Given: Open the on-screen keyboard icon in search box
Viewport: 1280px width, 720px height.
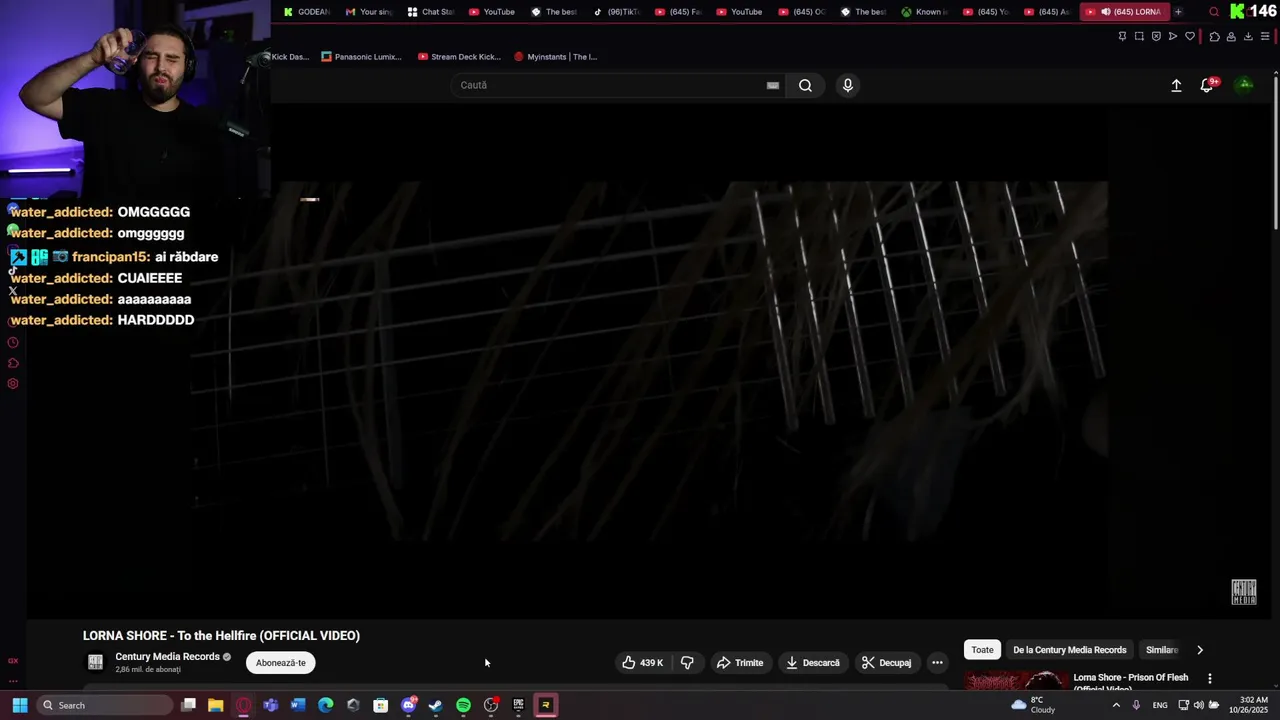Looking at the screenshot, I should click(x=773, y=85).
